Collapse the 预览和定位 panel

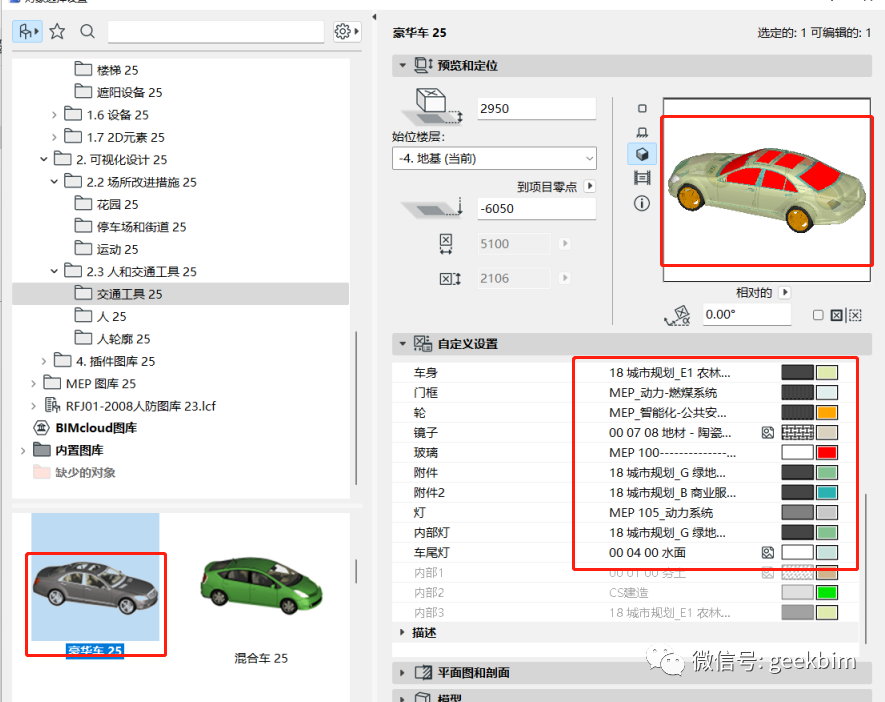click(x=402, y=65)
